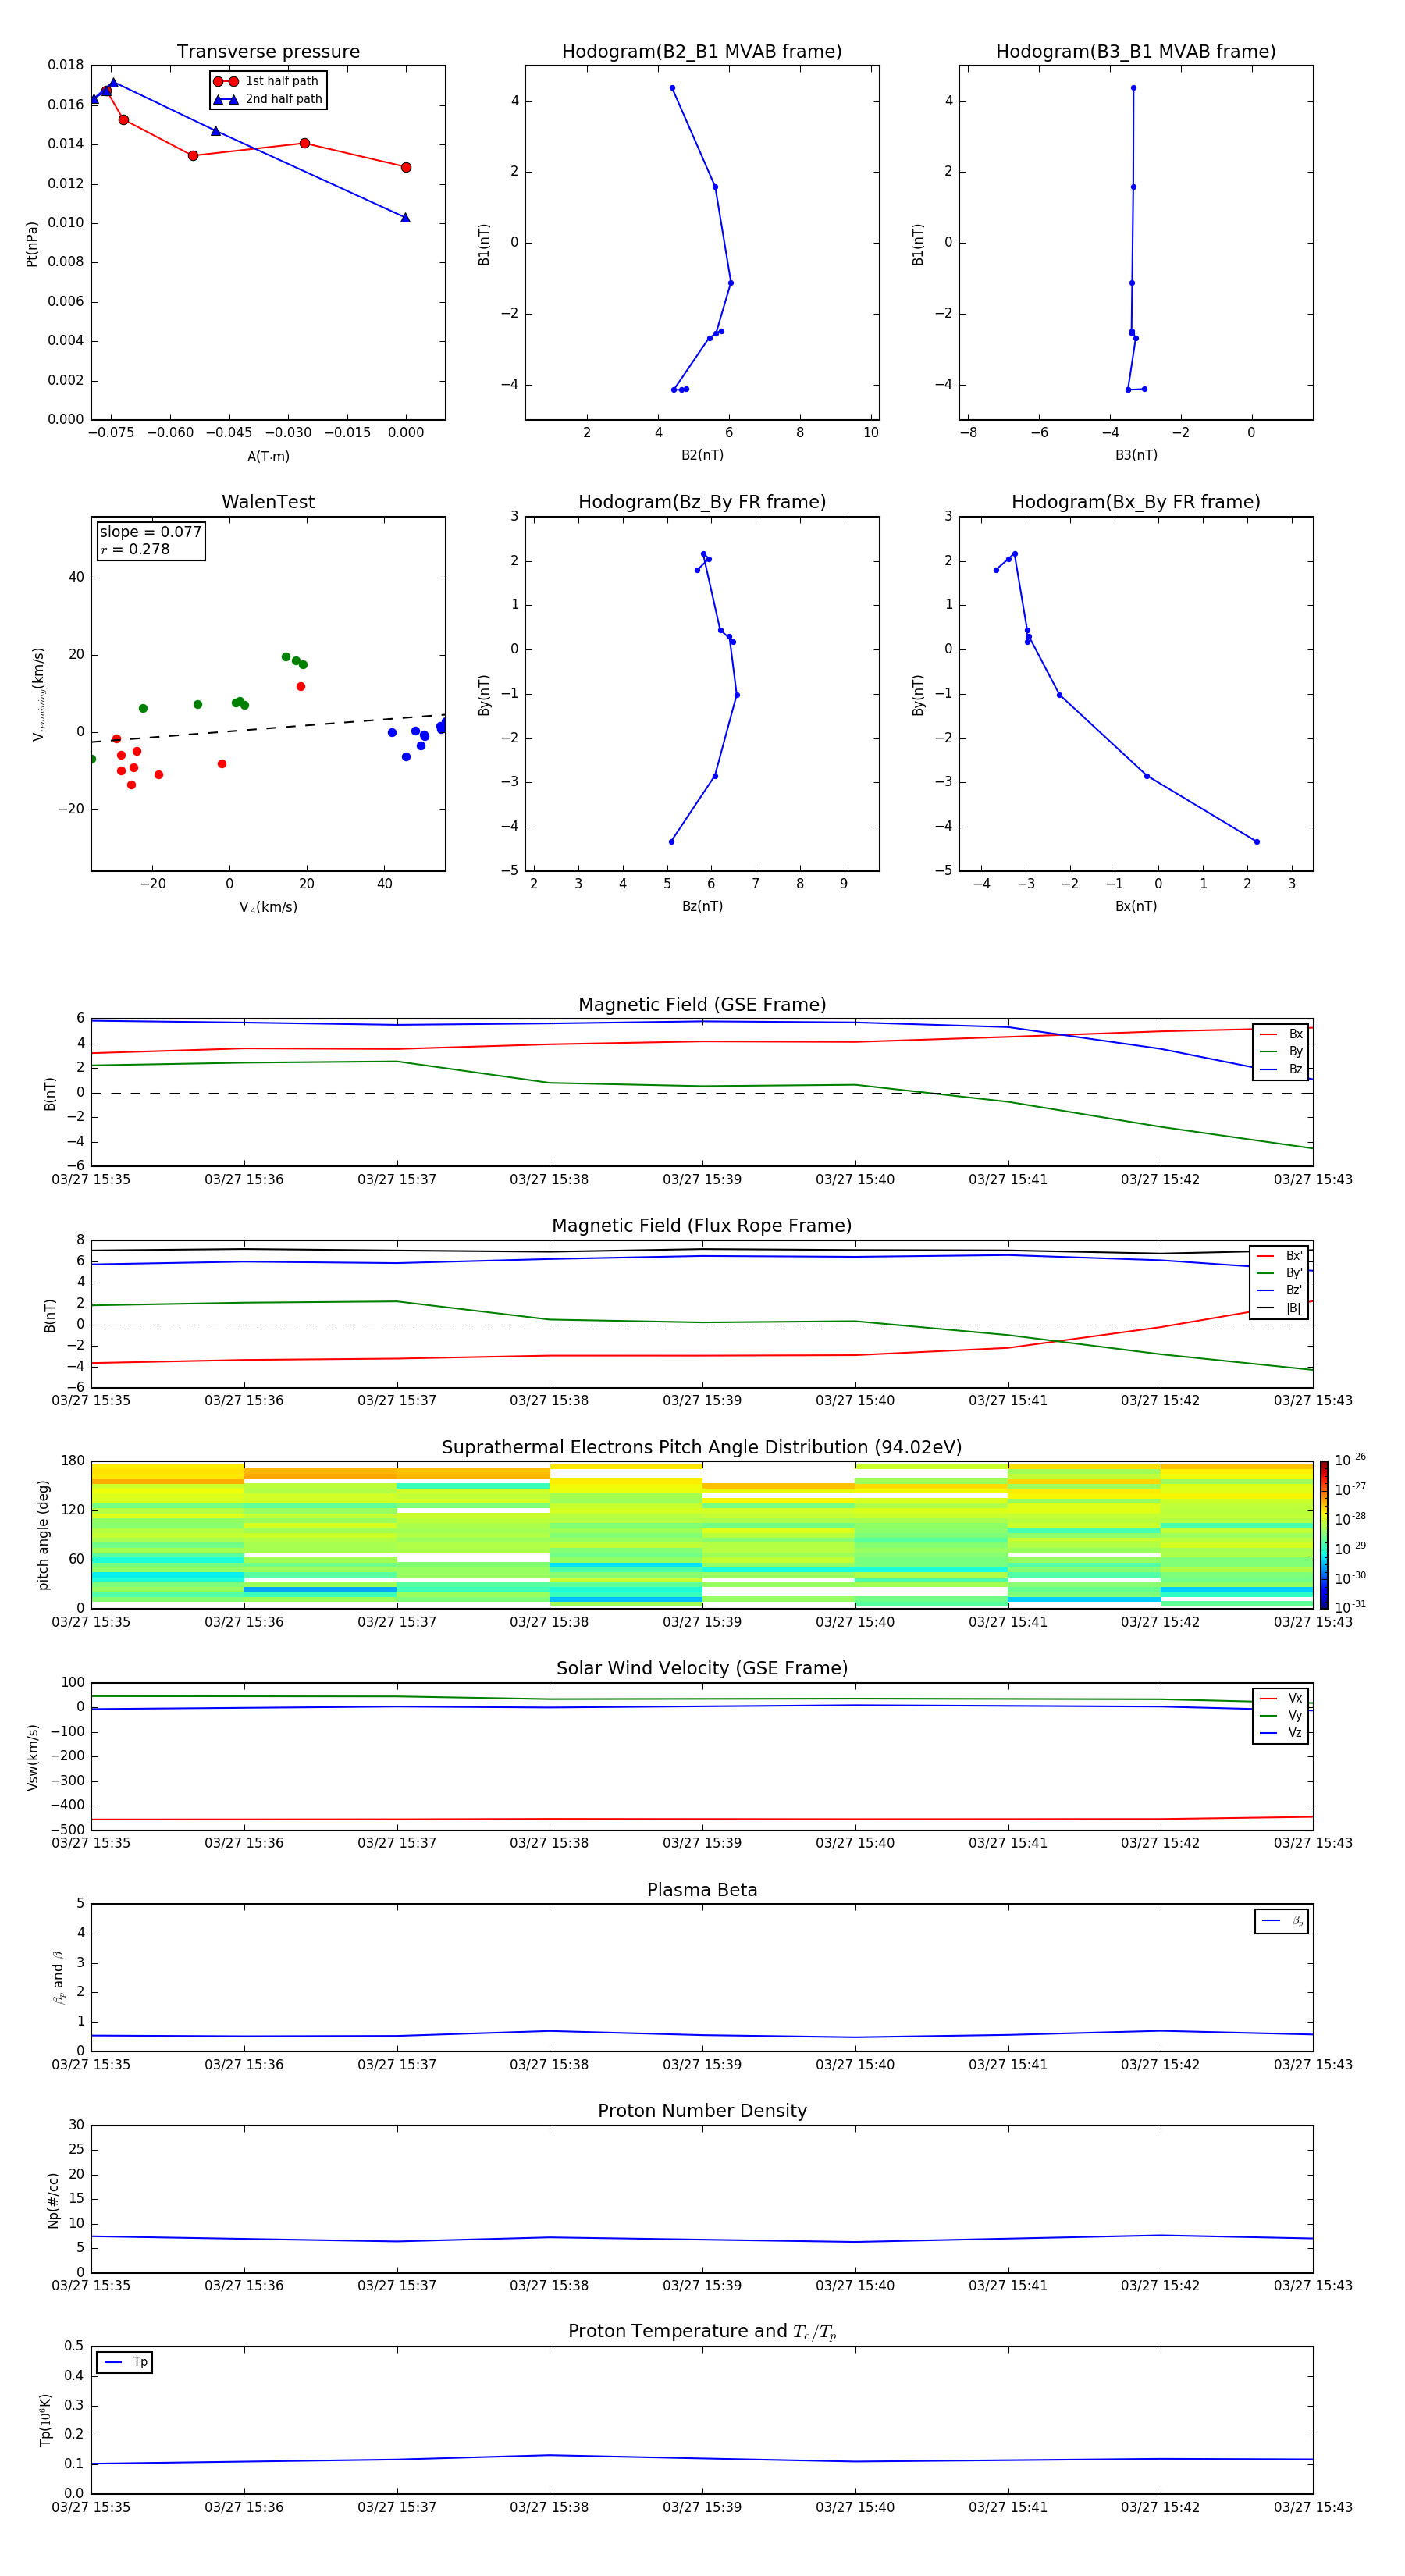Click '03/27 15:37' tick under pitch angle plot
Viewport: 1405px width, 2576px height.
click(x=397, y=1622)
